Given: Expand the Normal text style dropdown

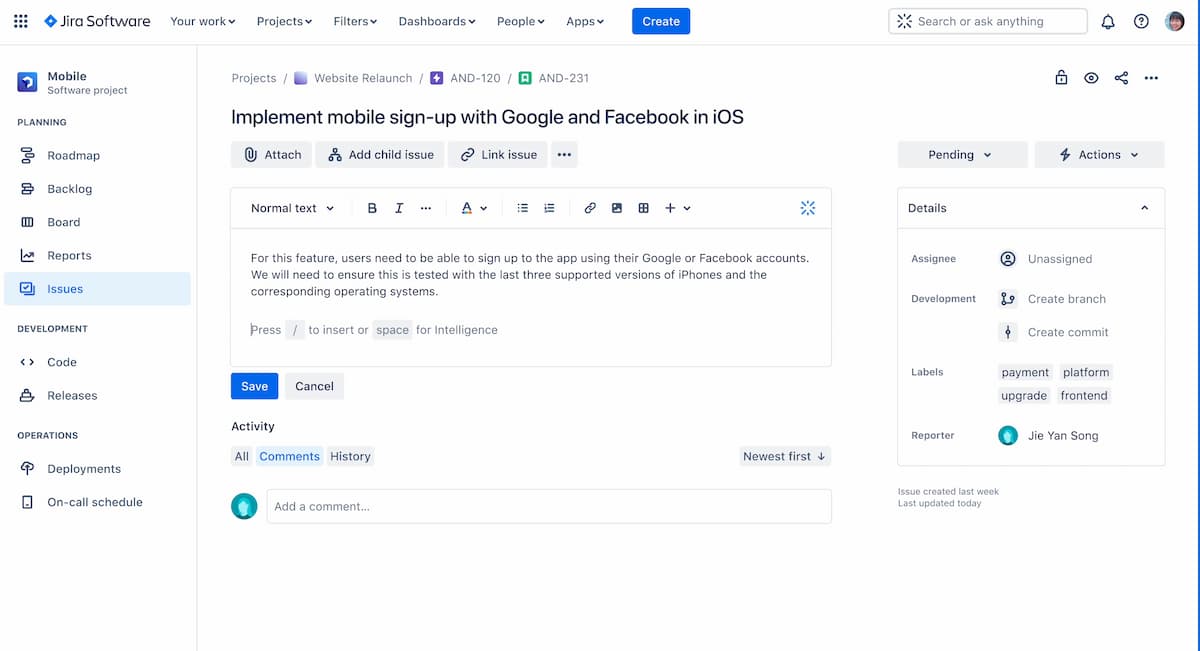Looking at the screenshot, I should click(292, 208).
